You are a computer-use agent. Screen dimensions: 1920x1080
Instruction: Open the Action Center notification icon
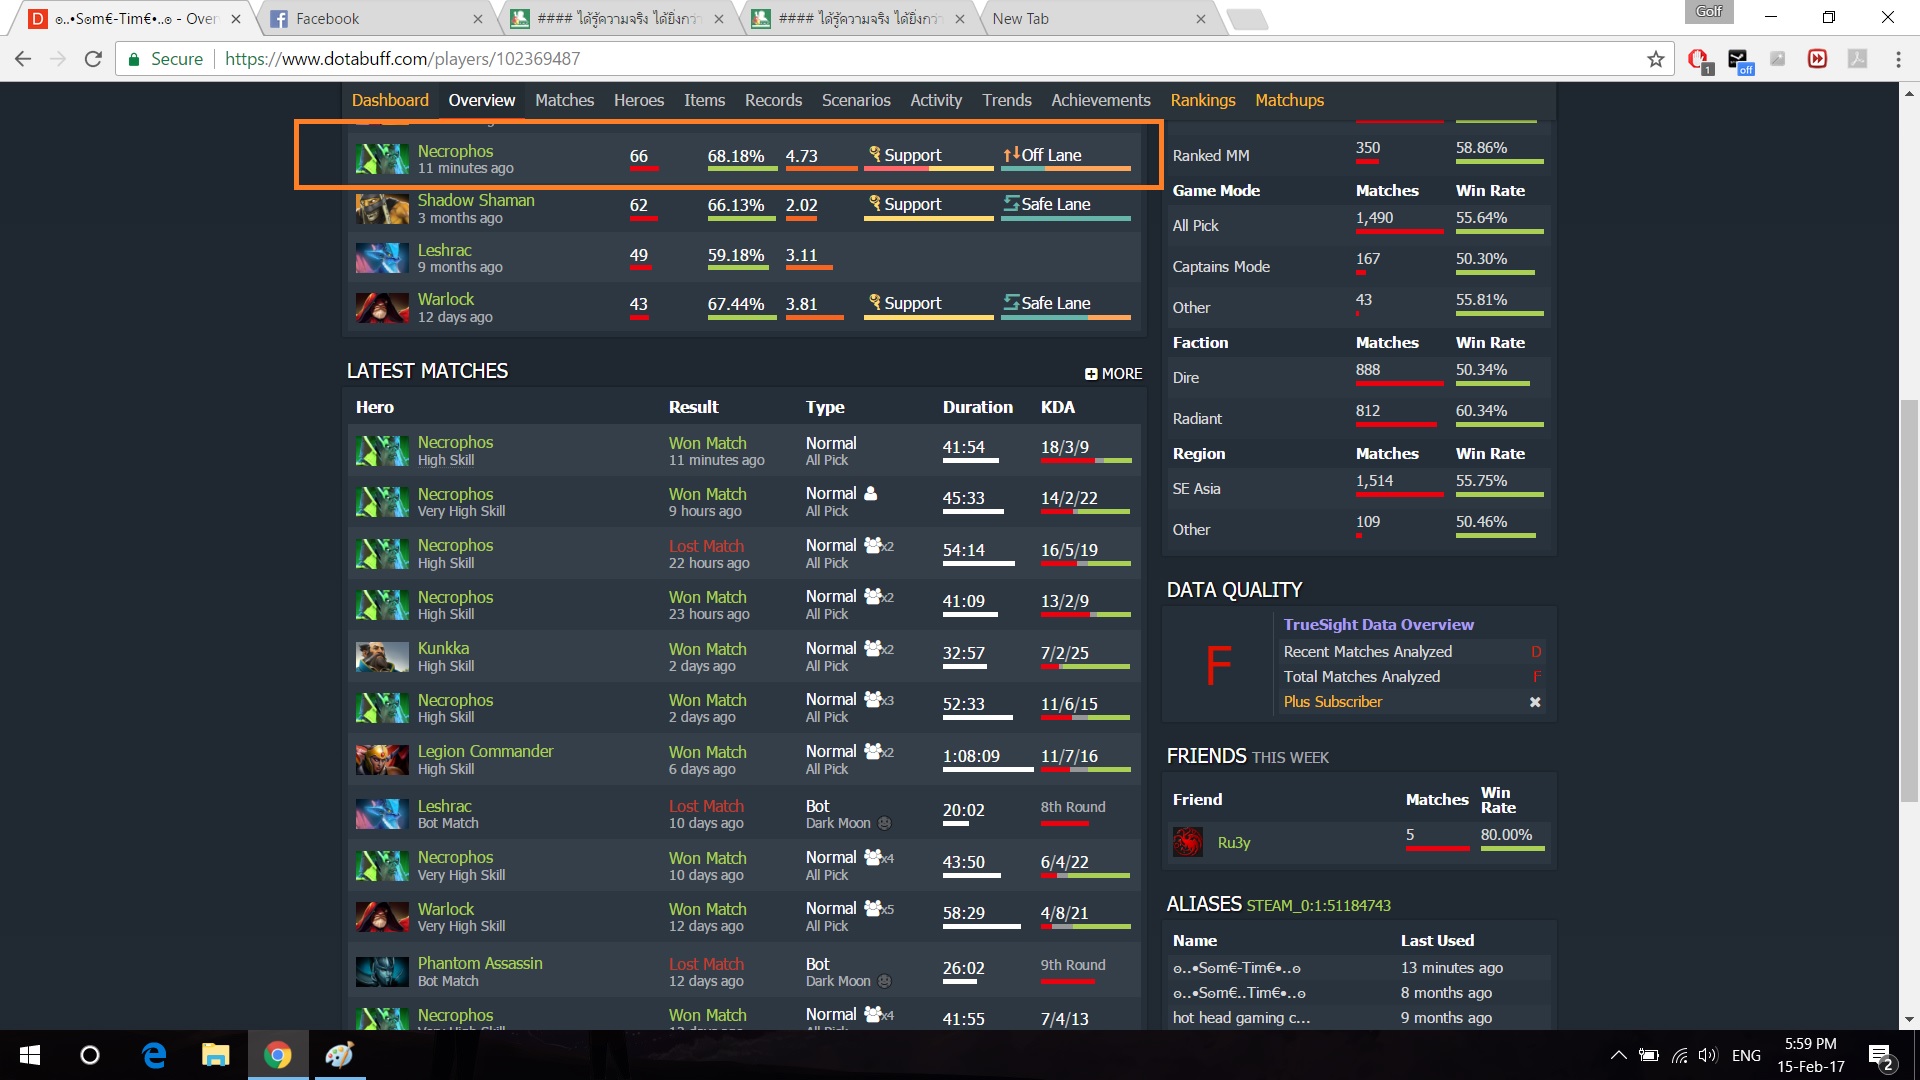(x=1879, y=1056)
